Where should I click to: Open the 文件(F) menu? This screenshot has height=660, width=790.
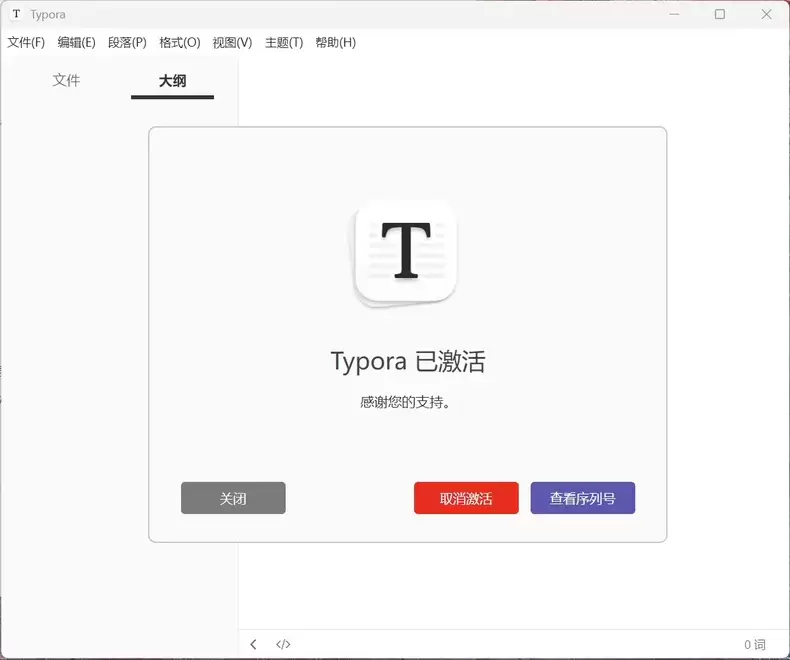26,42
